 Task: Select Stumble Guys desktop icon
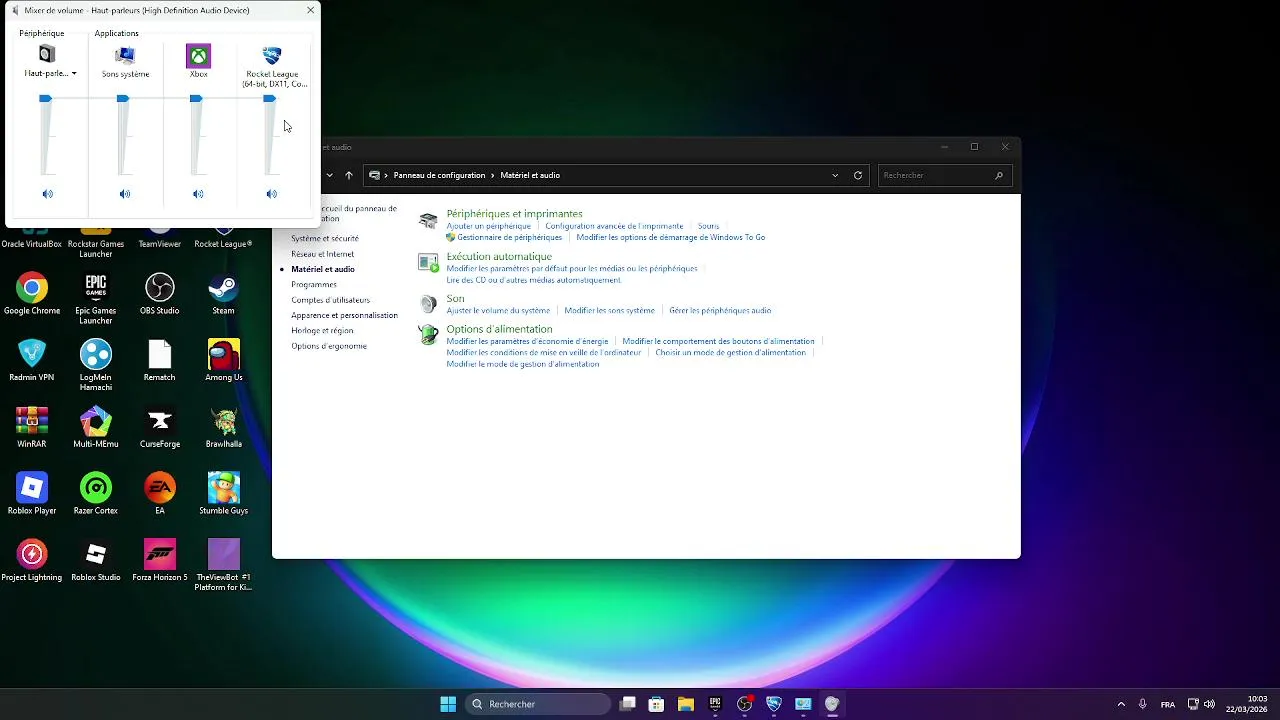224,494
